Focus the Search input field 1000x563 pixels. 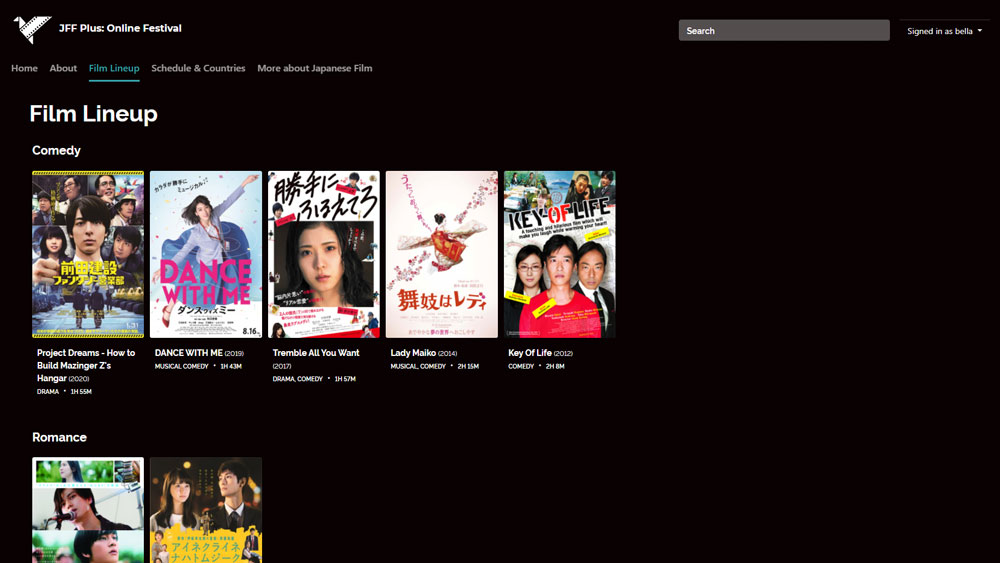[784, 31]
